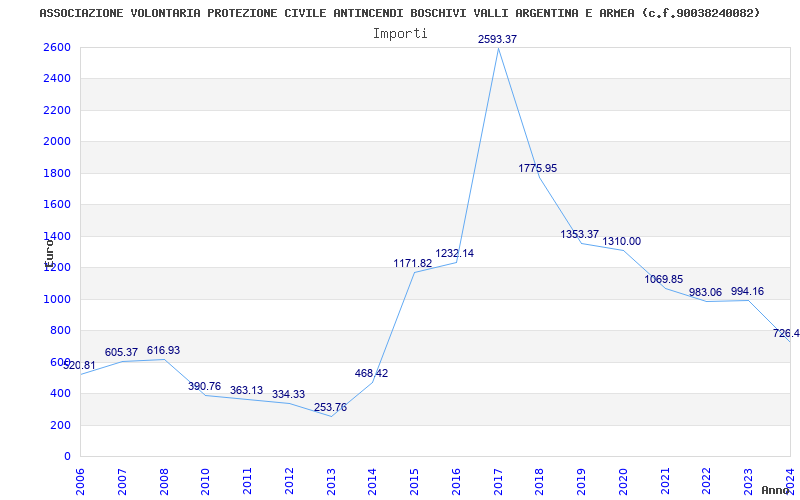Image resolution: width=800 pixels, height=500 pixels.
Task: Select the data label 363.13
Action: pyautogui.click(x=246, y=390)
